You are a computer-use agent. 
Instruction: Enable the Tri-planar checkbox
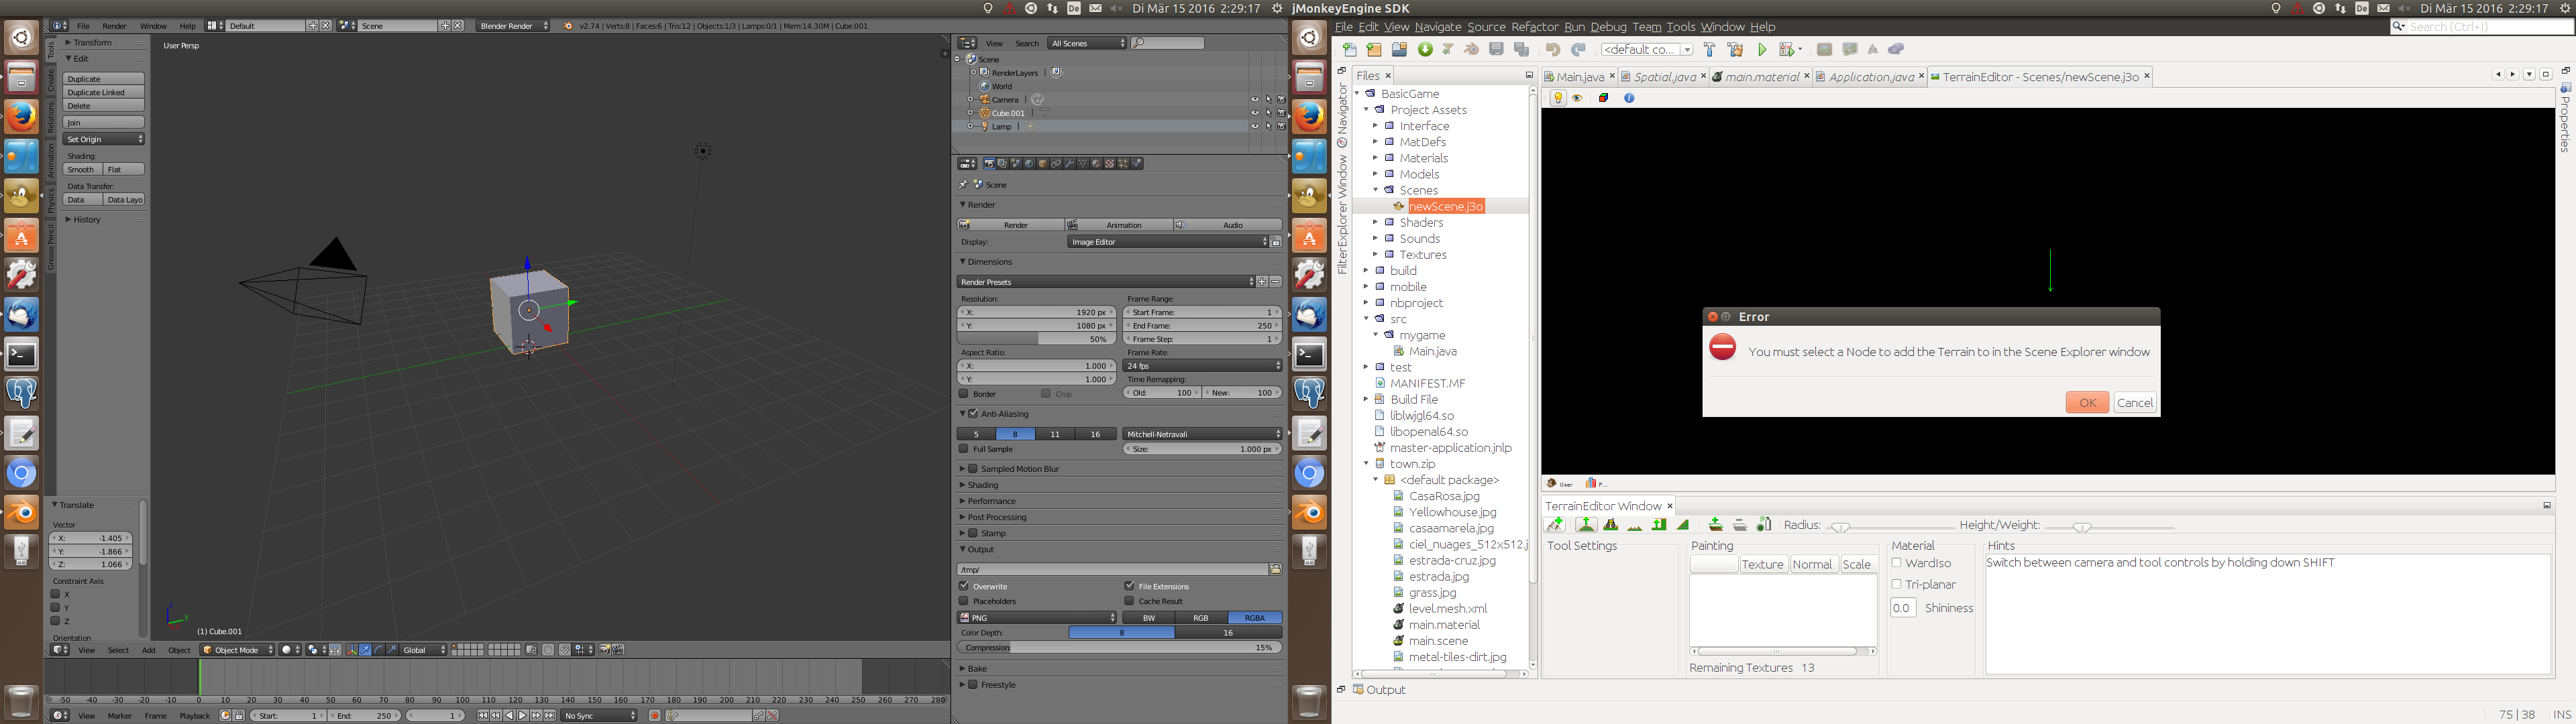coord(1896,584)
